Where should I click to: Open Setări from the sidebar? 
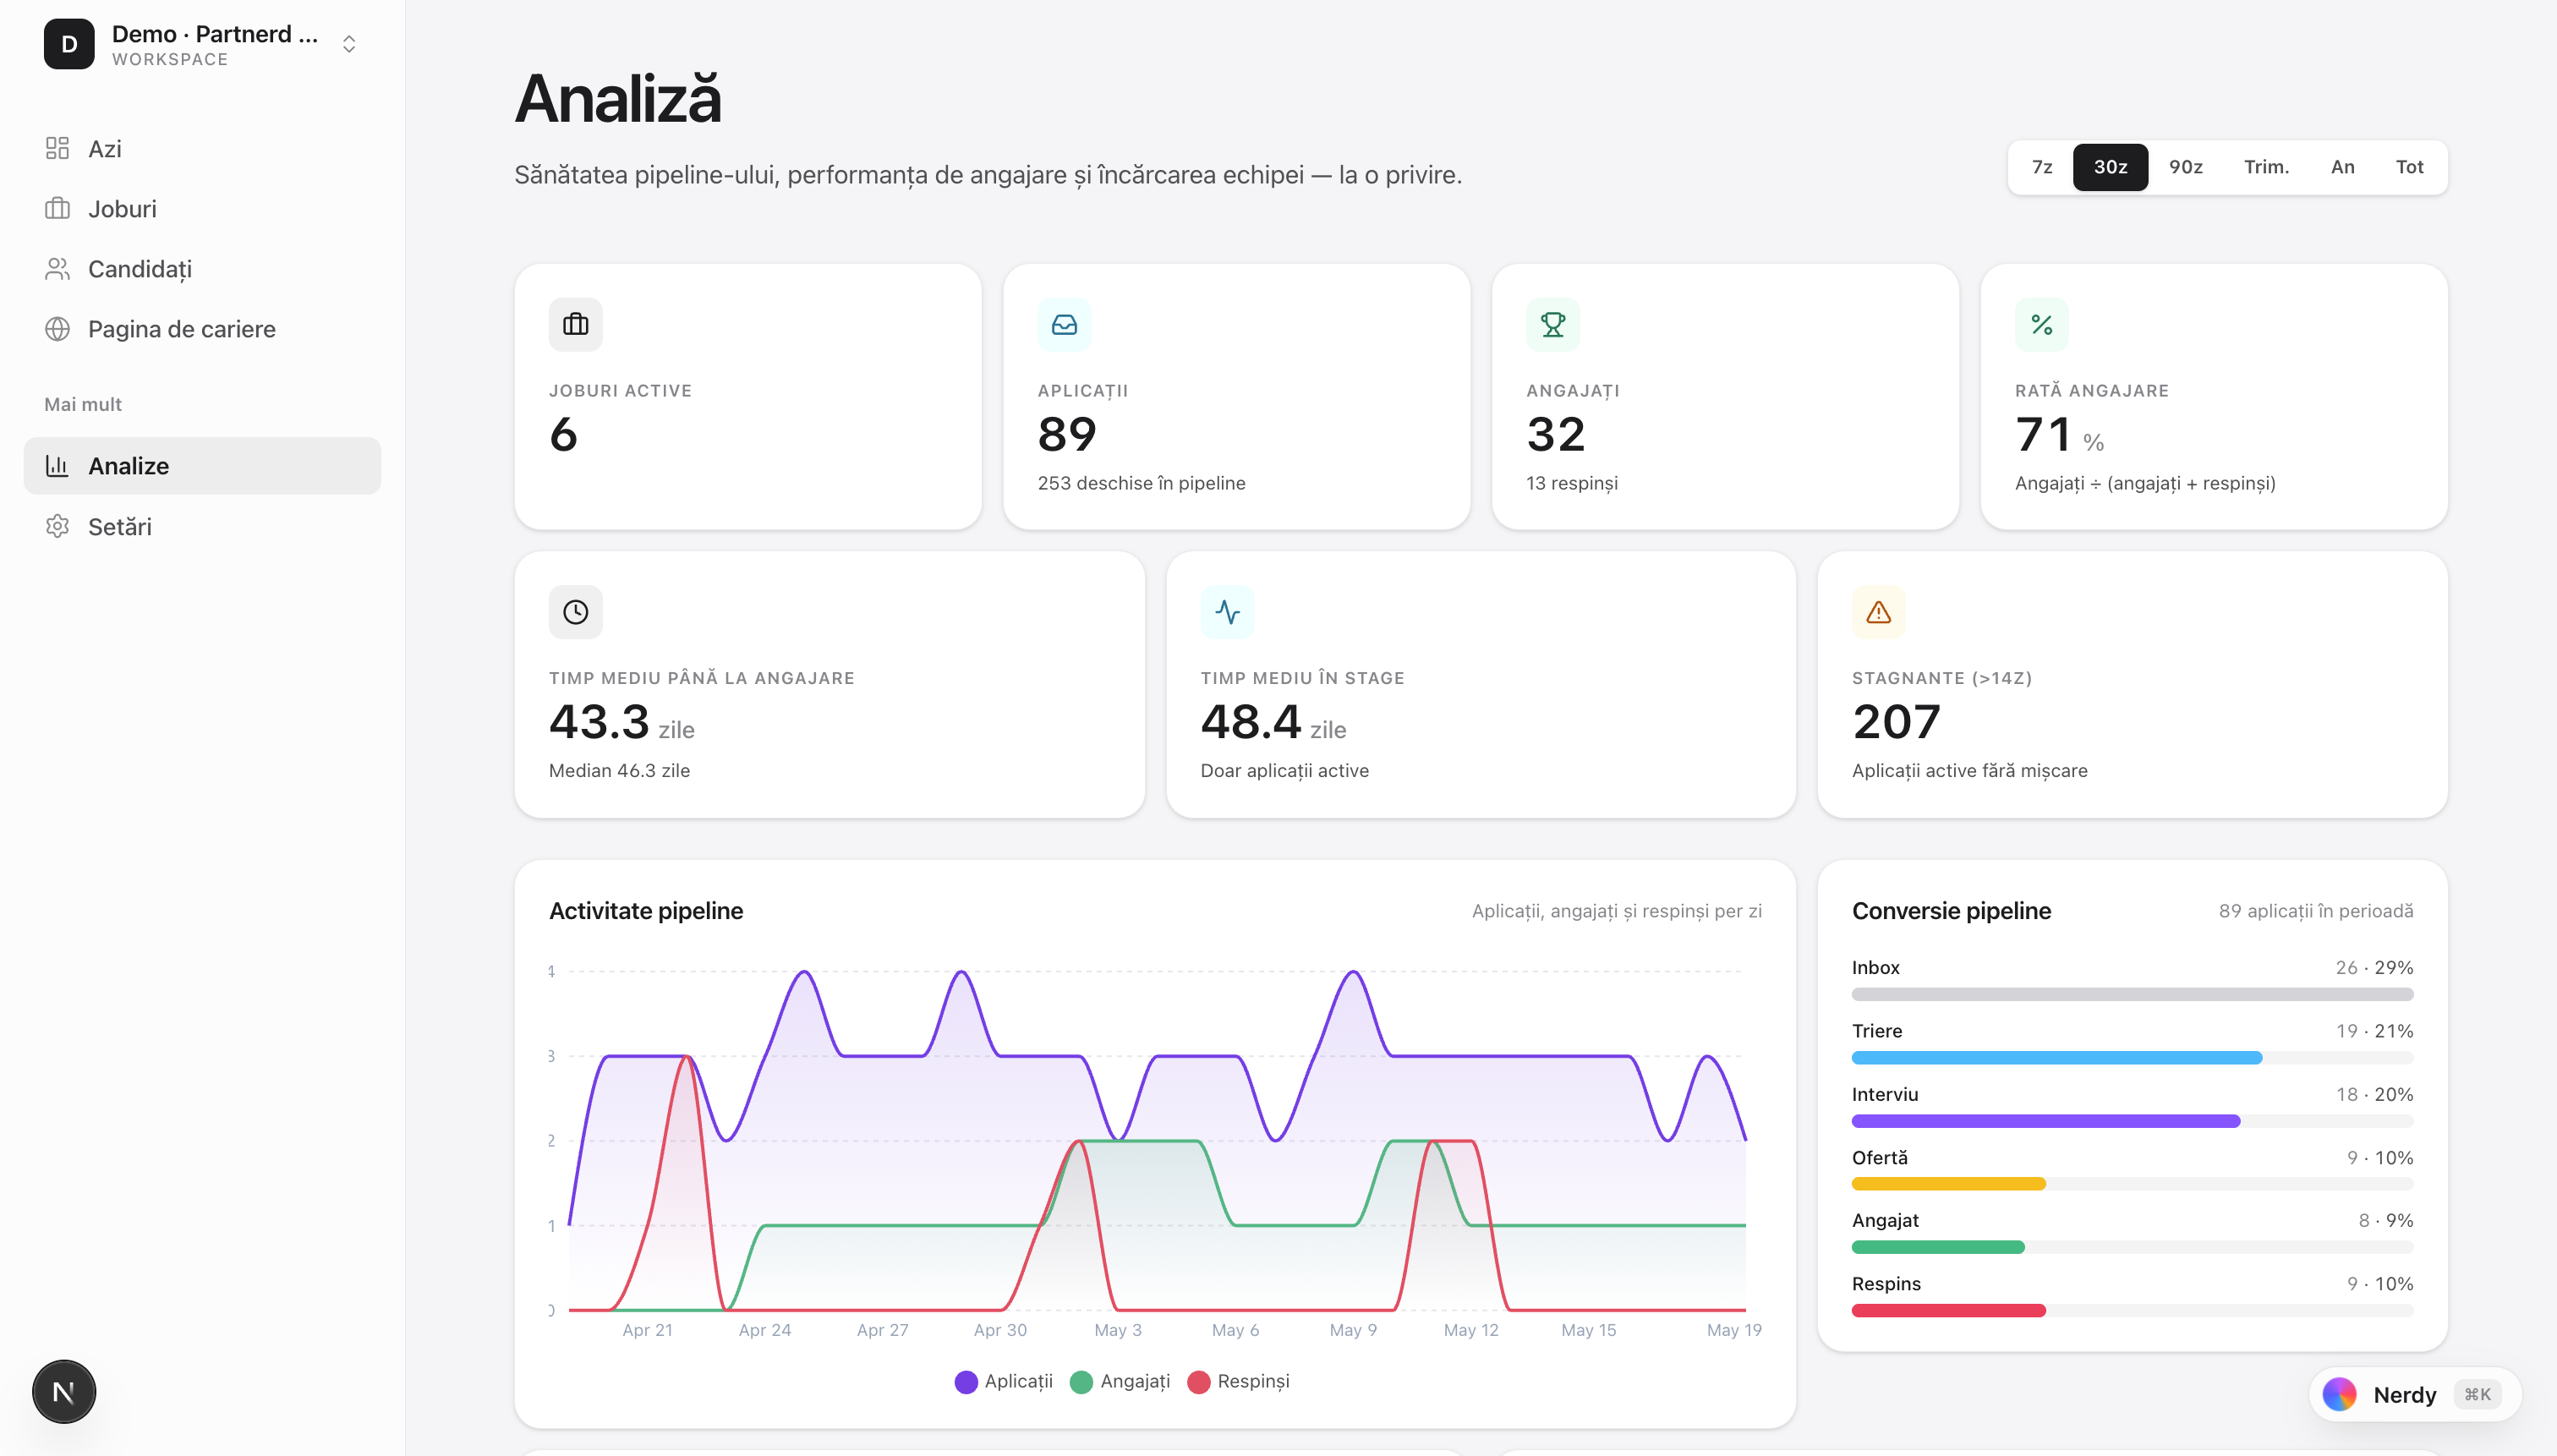pos(202,526)
